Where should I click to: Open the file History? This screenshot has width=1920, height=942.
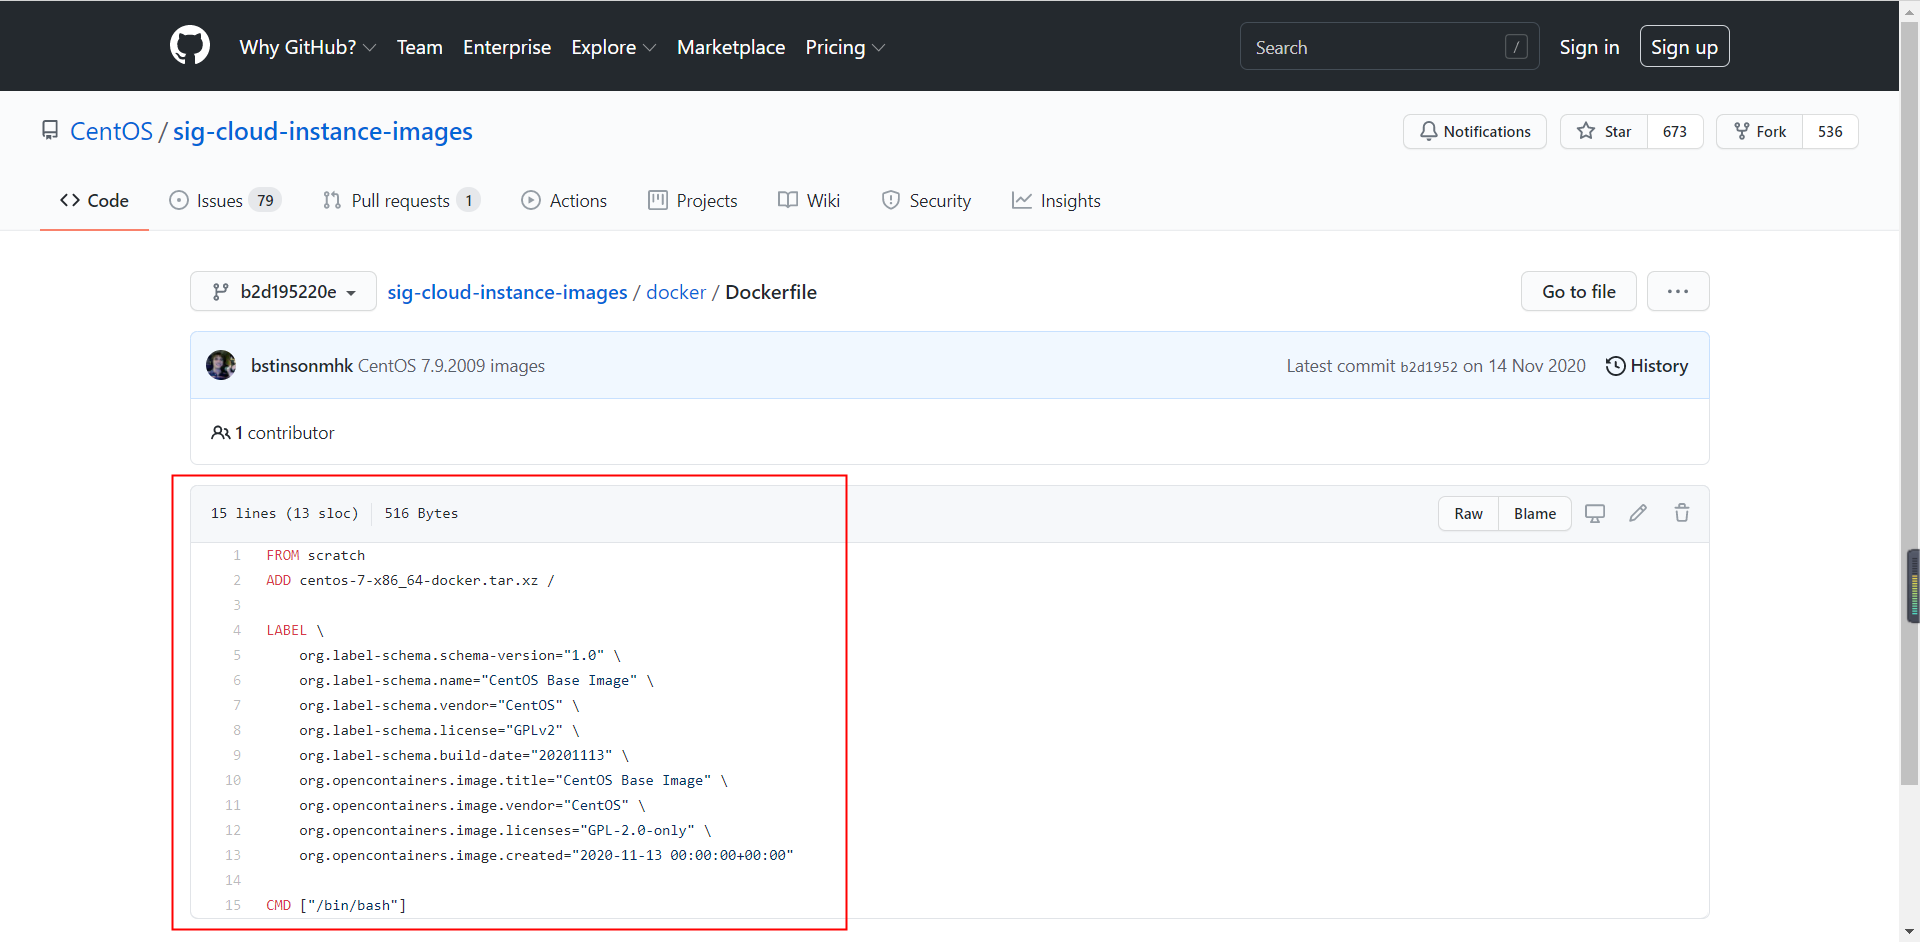[x=1647, y=366]
